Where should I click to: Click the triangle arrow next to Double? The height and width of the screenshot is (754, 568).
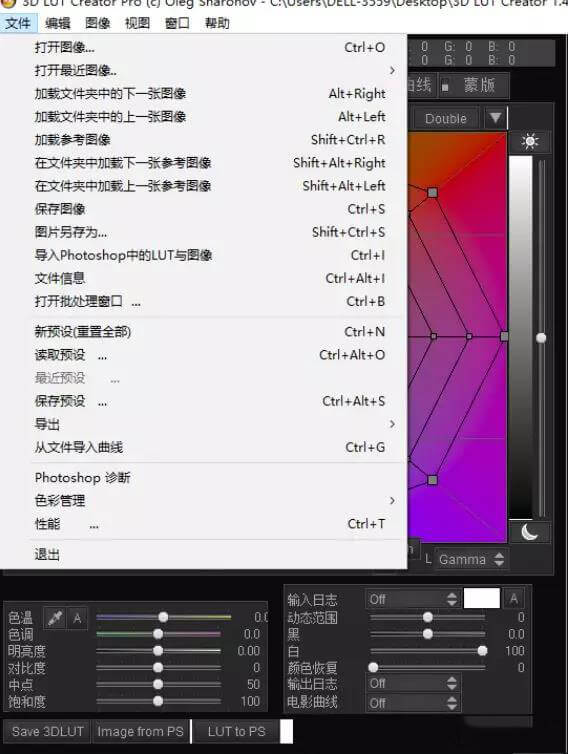point(495,118)
